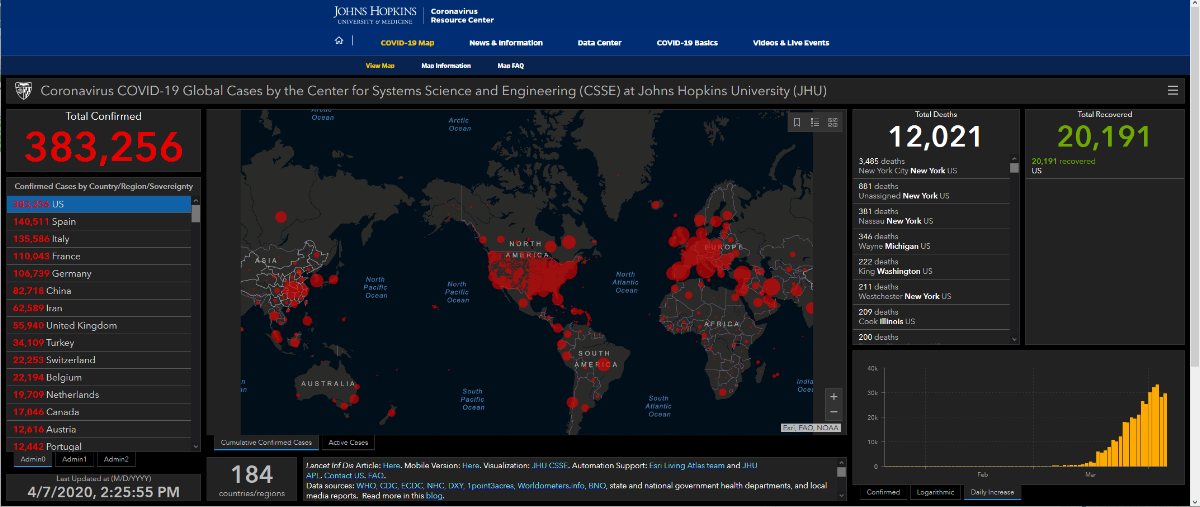Open the News & Information menu
The image size is (1200, 507).
tap(506, 43)
